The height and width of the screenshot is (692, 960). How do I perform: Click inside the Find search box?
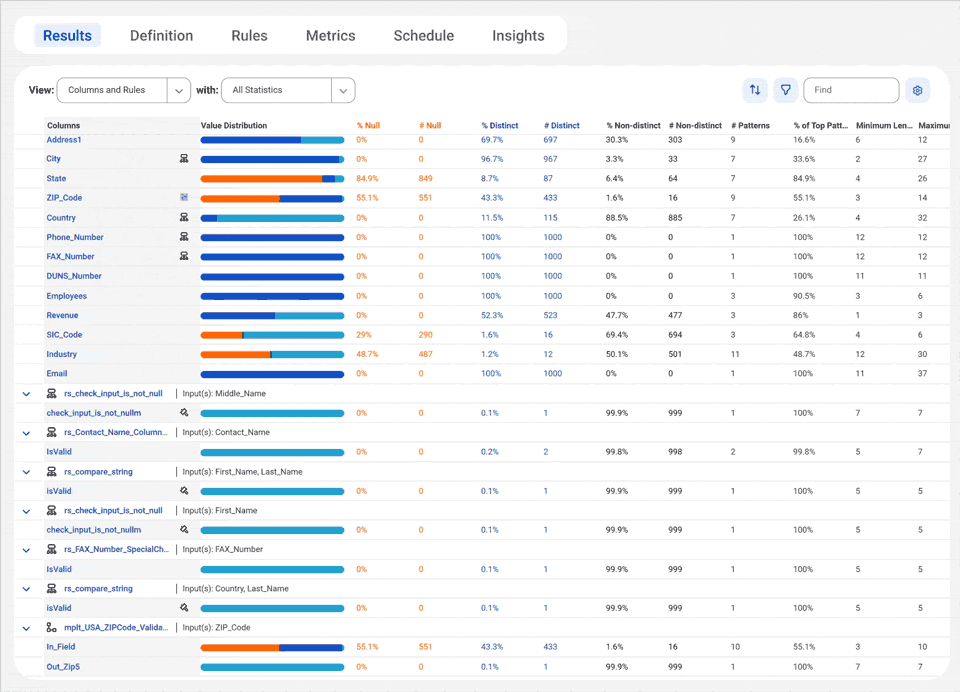851,90
